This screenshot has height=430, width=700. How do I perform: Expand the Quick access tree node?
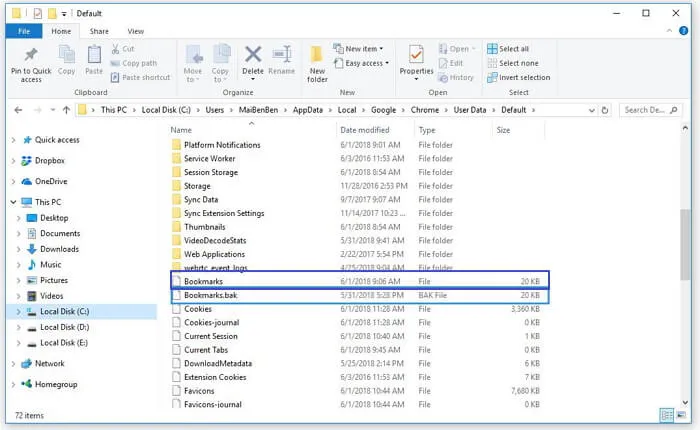click(13, 141)
